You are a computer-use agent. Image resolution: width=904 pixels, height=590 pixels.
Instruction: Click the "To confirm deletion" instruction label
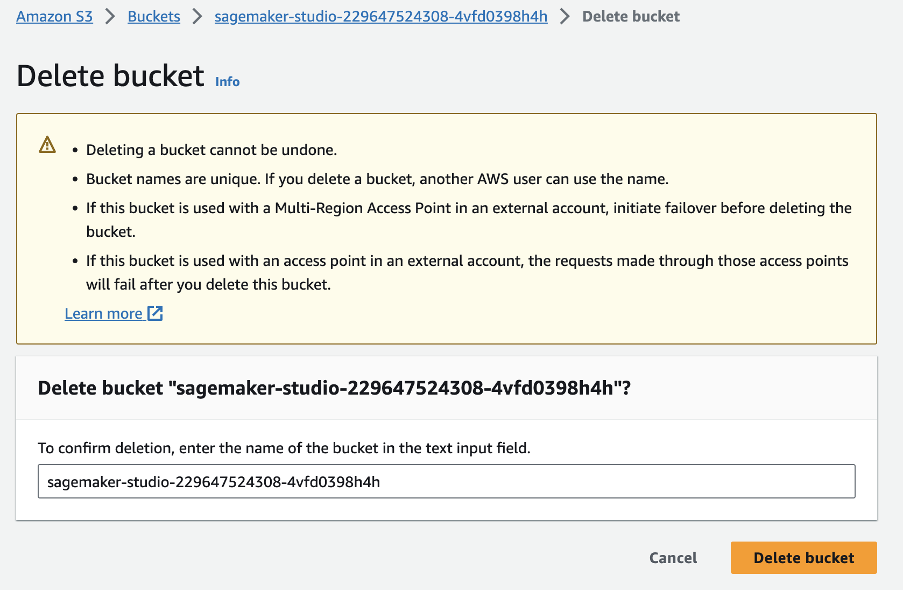(x=284, y=448)
